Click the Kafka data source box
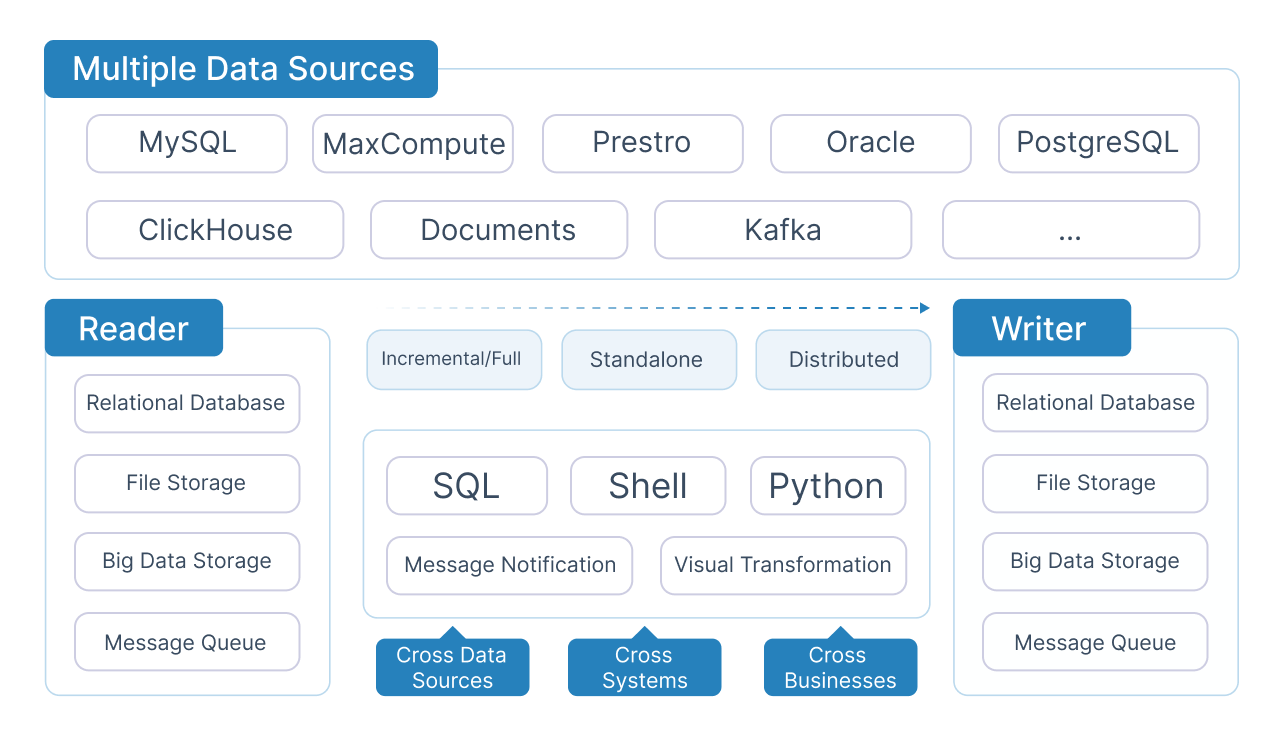Viewport: 1280px width, 750px height. point(783,230)
